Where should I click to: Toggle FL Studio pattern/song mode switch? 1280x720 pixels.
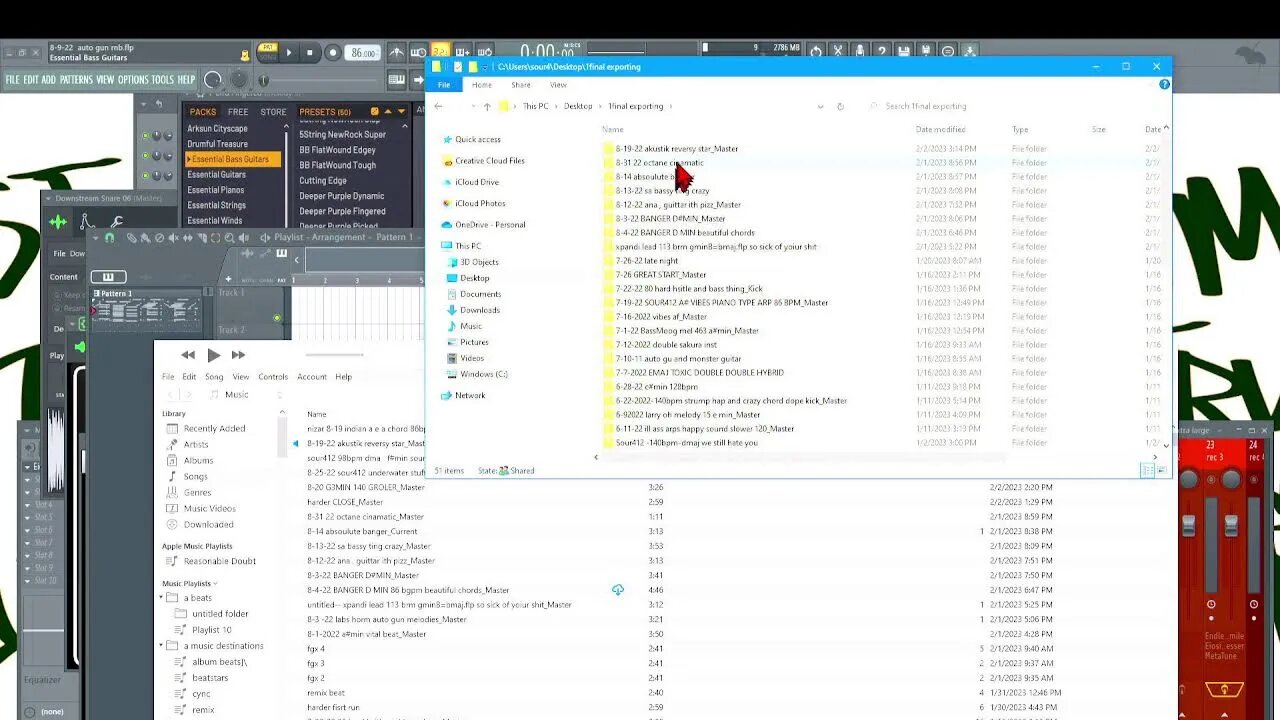[x=267, y=52]
